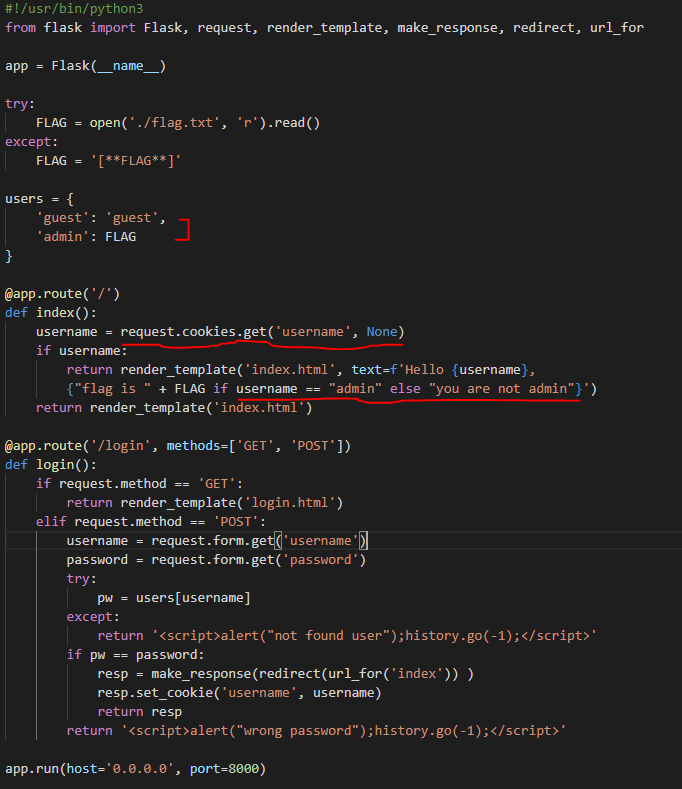The width and height of the screenshot is (682, 789).
Task: Click methods=['GET', 'POST'] argument
Action: 255,446
